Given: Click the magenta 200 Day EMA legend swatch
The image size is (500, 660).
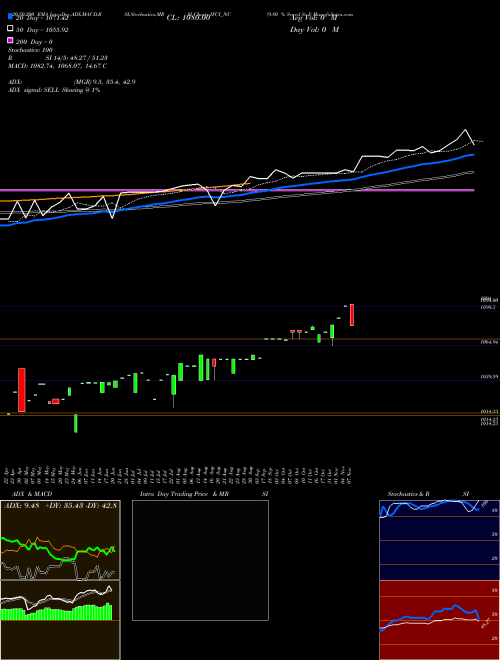Looking at the screenshot, I should (x=10, y=41).
